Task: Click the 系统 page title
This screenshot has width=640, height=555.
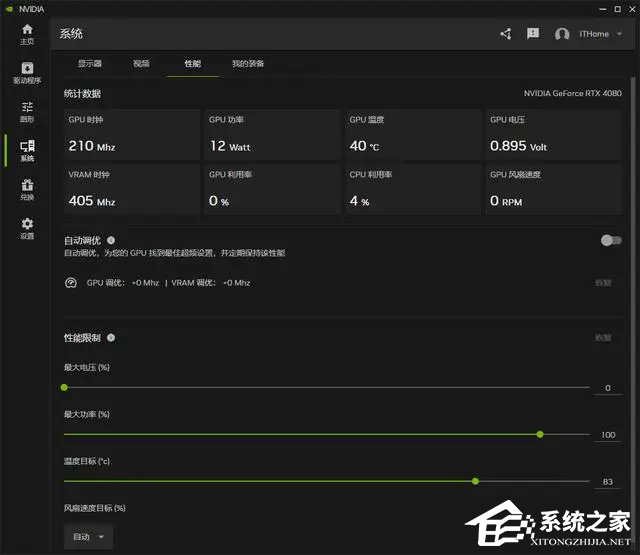Action: coord(71,33)
